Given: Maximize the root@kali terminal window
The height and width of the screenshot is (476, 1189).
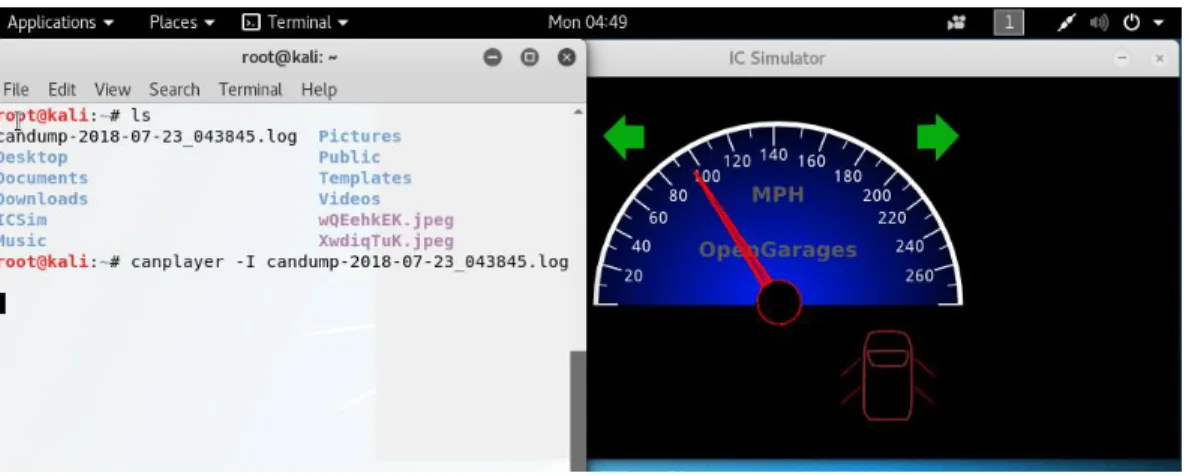Looking at the screenshot, I should pyautogui.click(x=529, y=58).
